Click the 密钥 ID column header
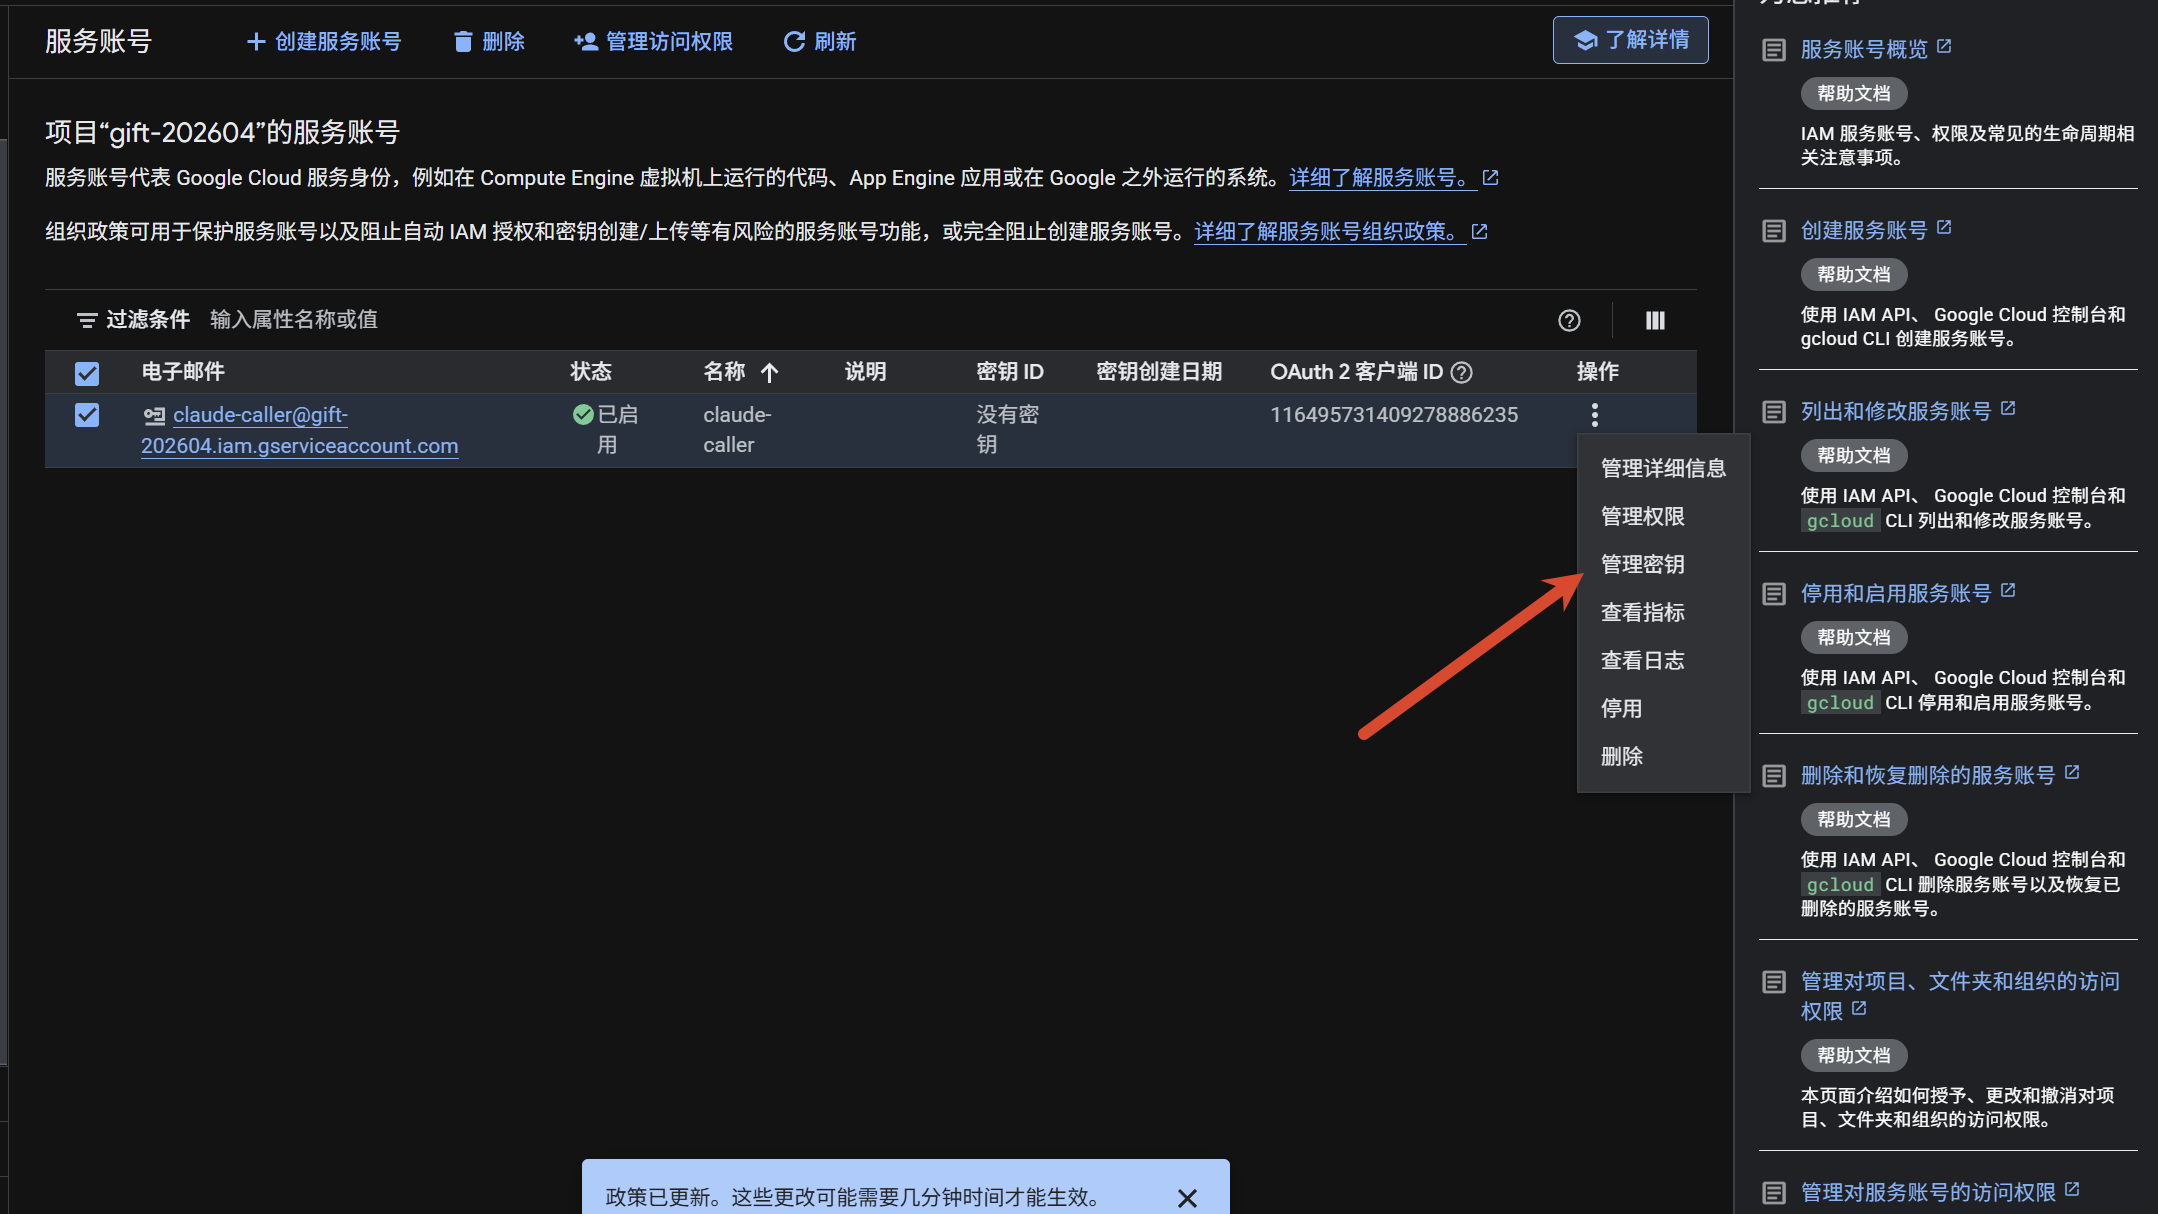 click(1010, 372)
